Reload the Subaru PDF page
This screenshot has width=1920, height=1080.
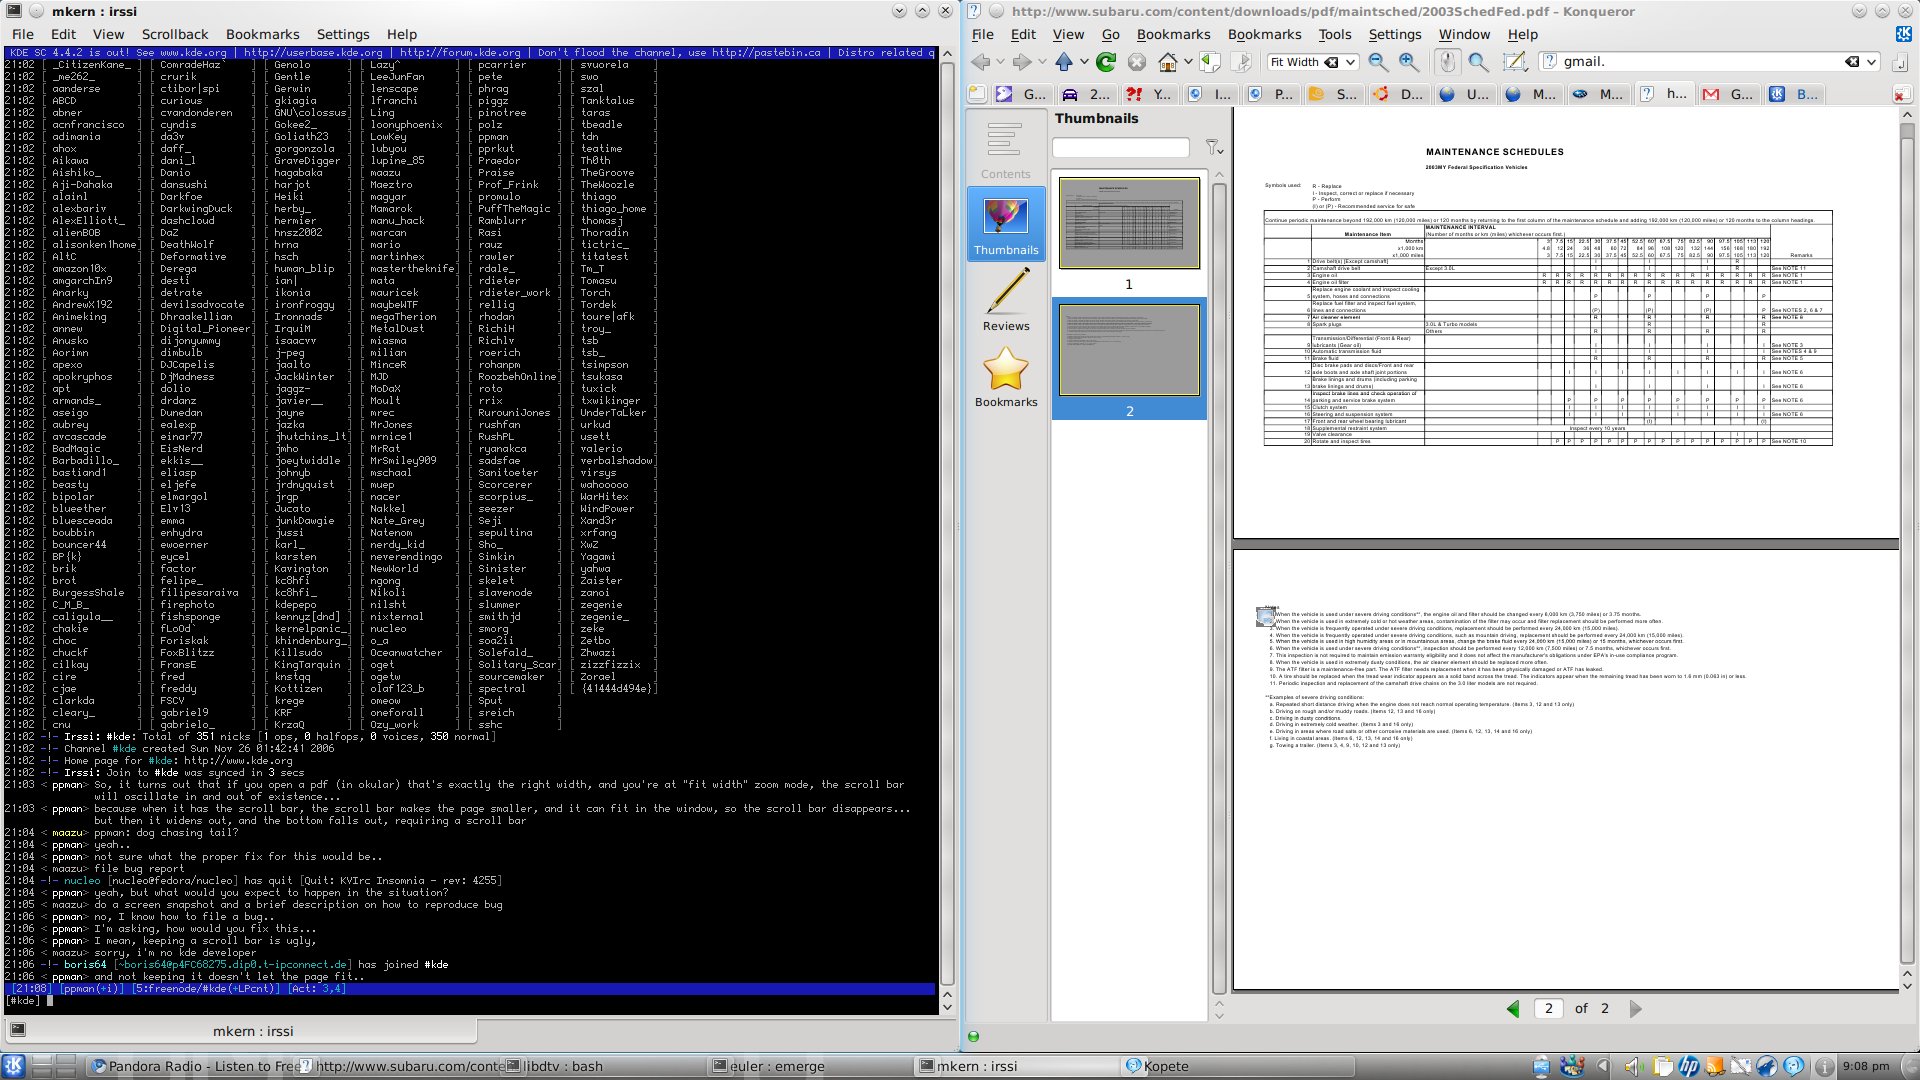(x=1106, y=62)
